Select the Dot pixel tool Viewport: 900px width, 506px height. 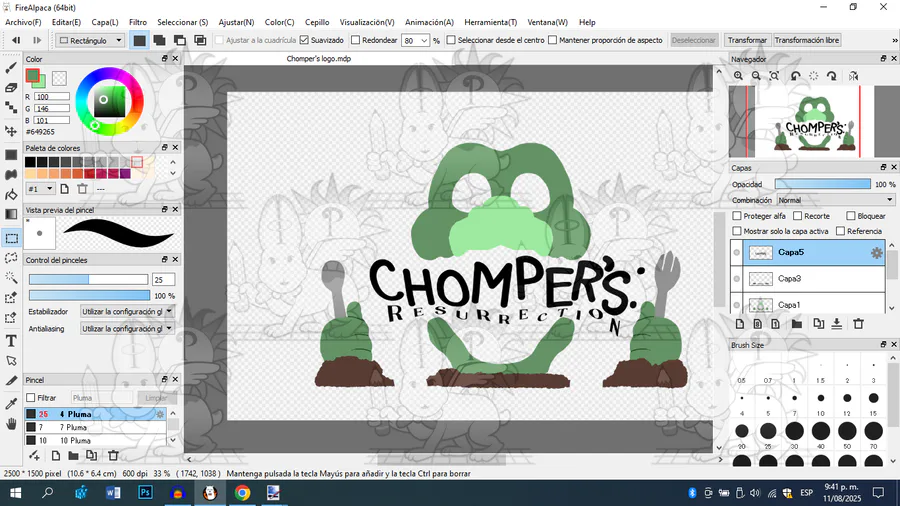[x=11, y=107]
